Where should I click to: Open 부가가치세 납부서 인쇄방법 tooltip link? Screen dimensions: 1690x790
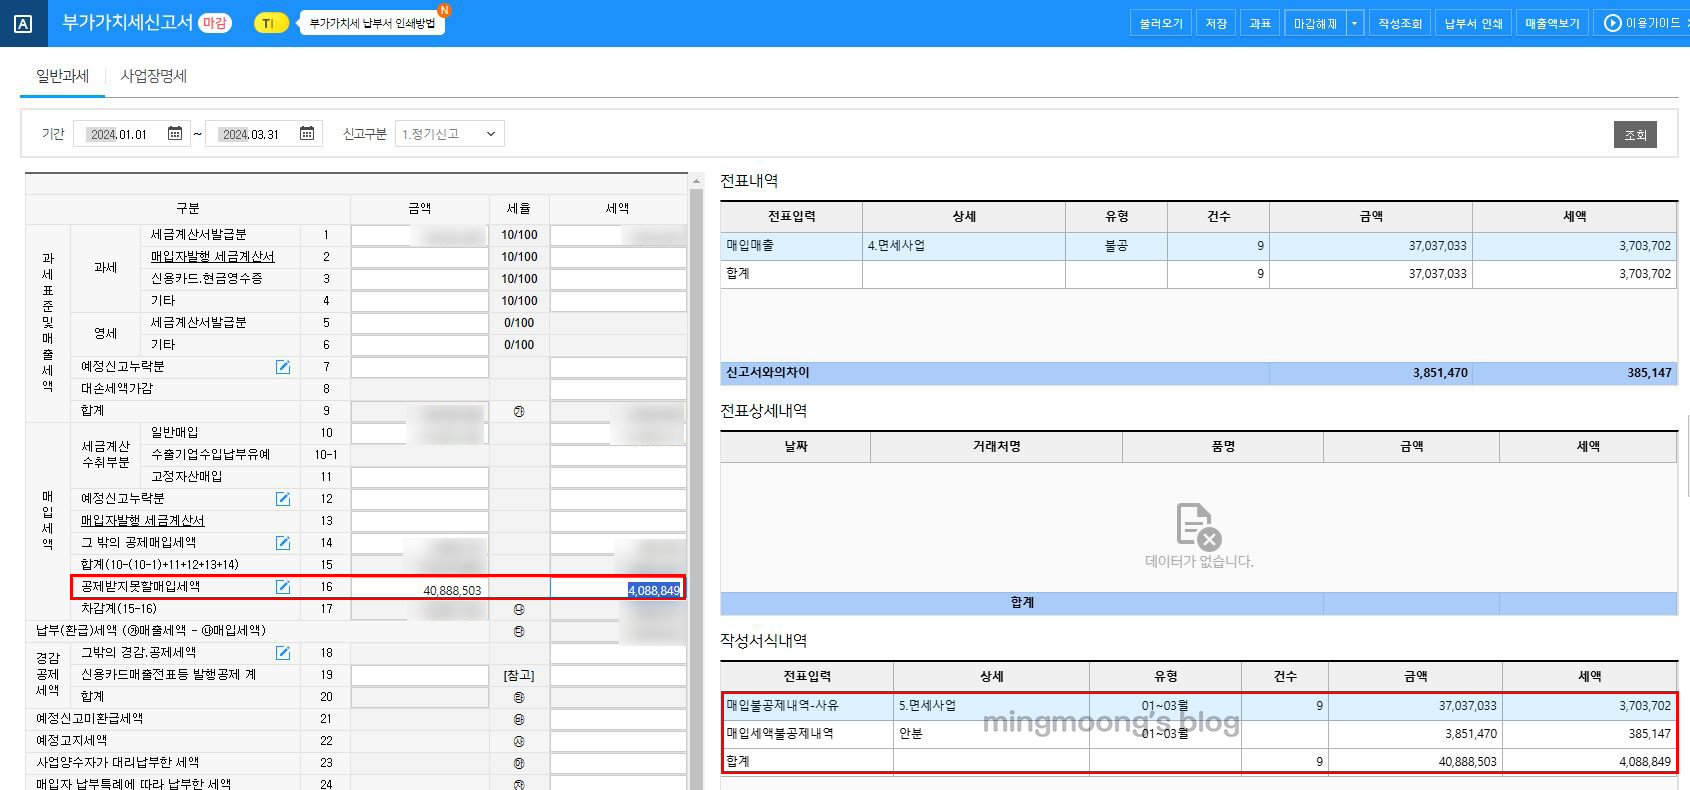point(372,23)
